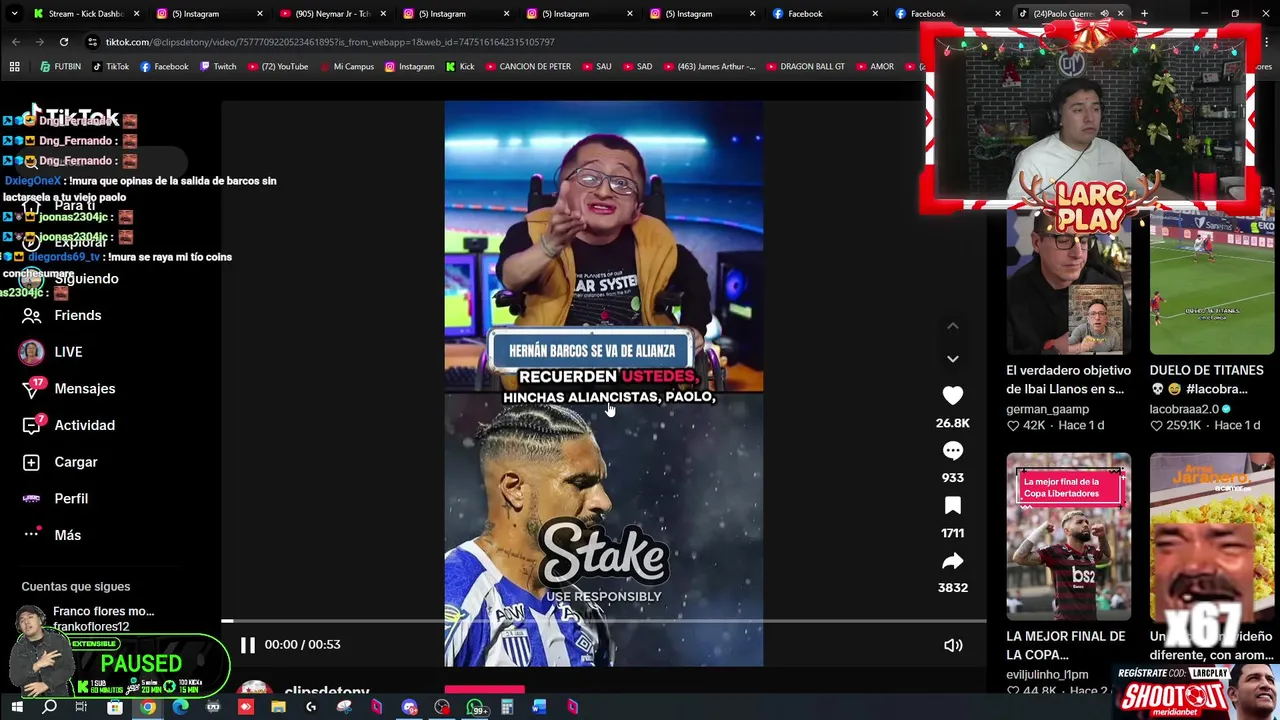Close the Stream - Kick Dashboard tab
1280x720 pixels.
tap(136, 14)
